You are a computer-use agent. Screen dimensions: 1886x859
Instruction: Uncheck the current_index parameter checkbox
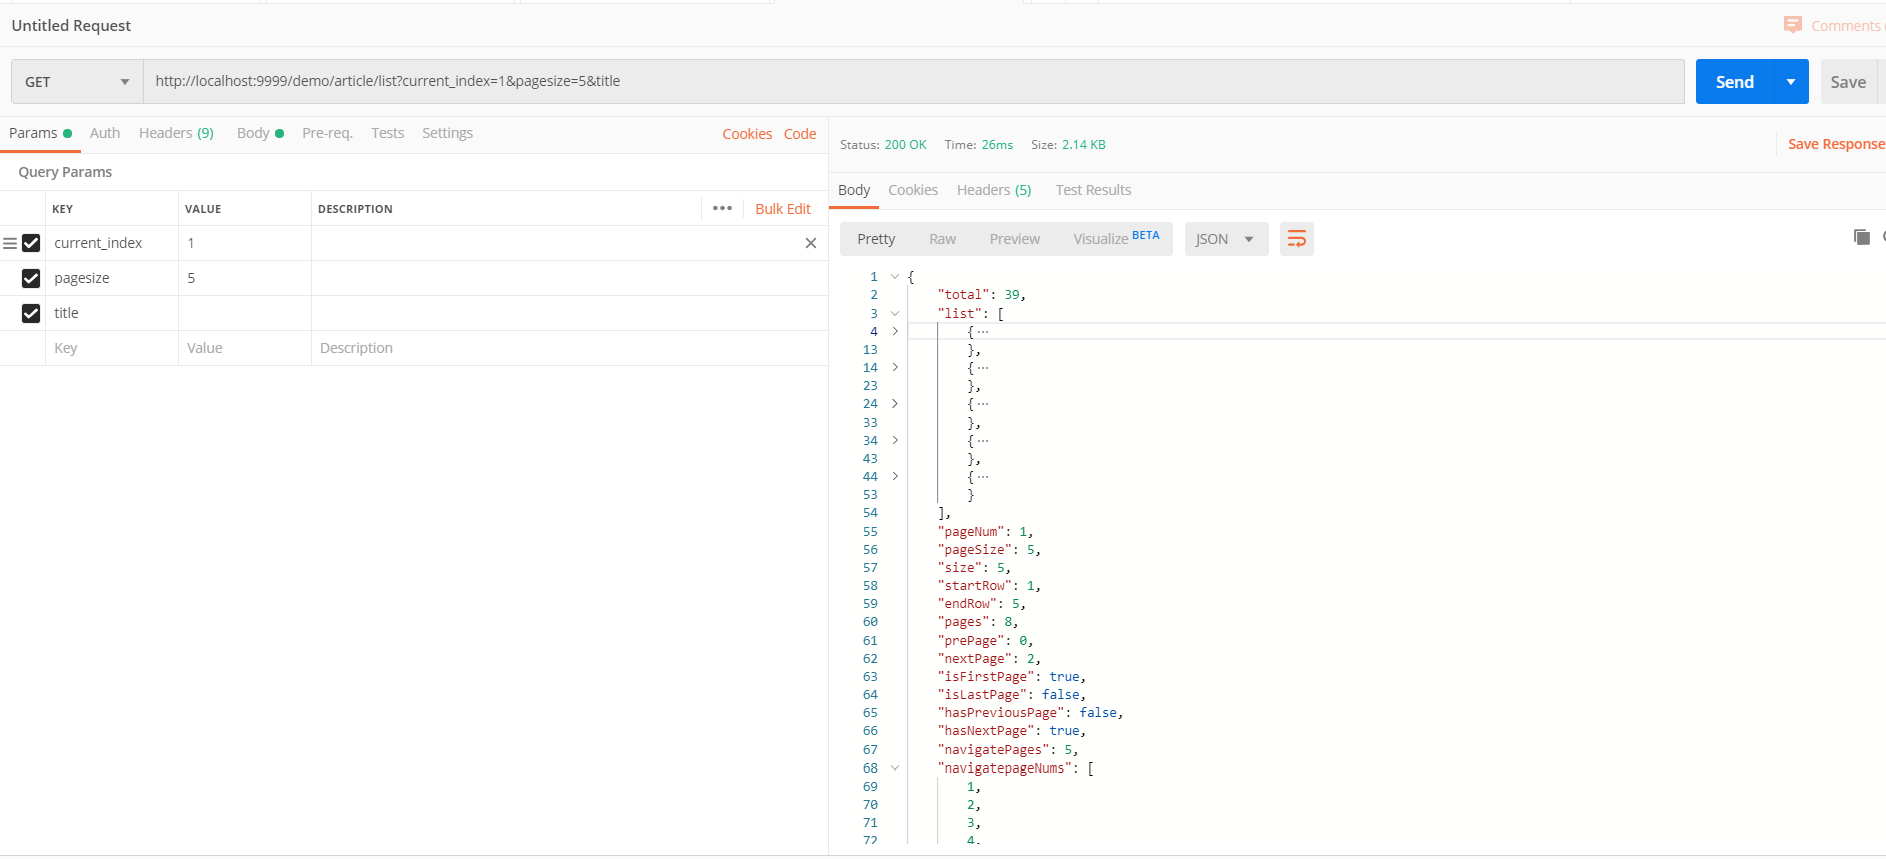[x=31, y=243]
